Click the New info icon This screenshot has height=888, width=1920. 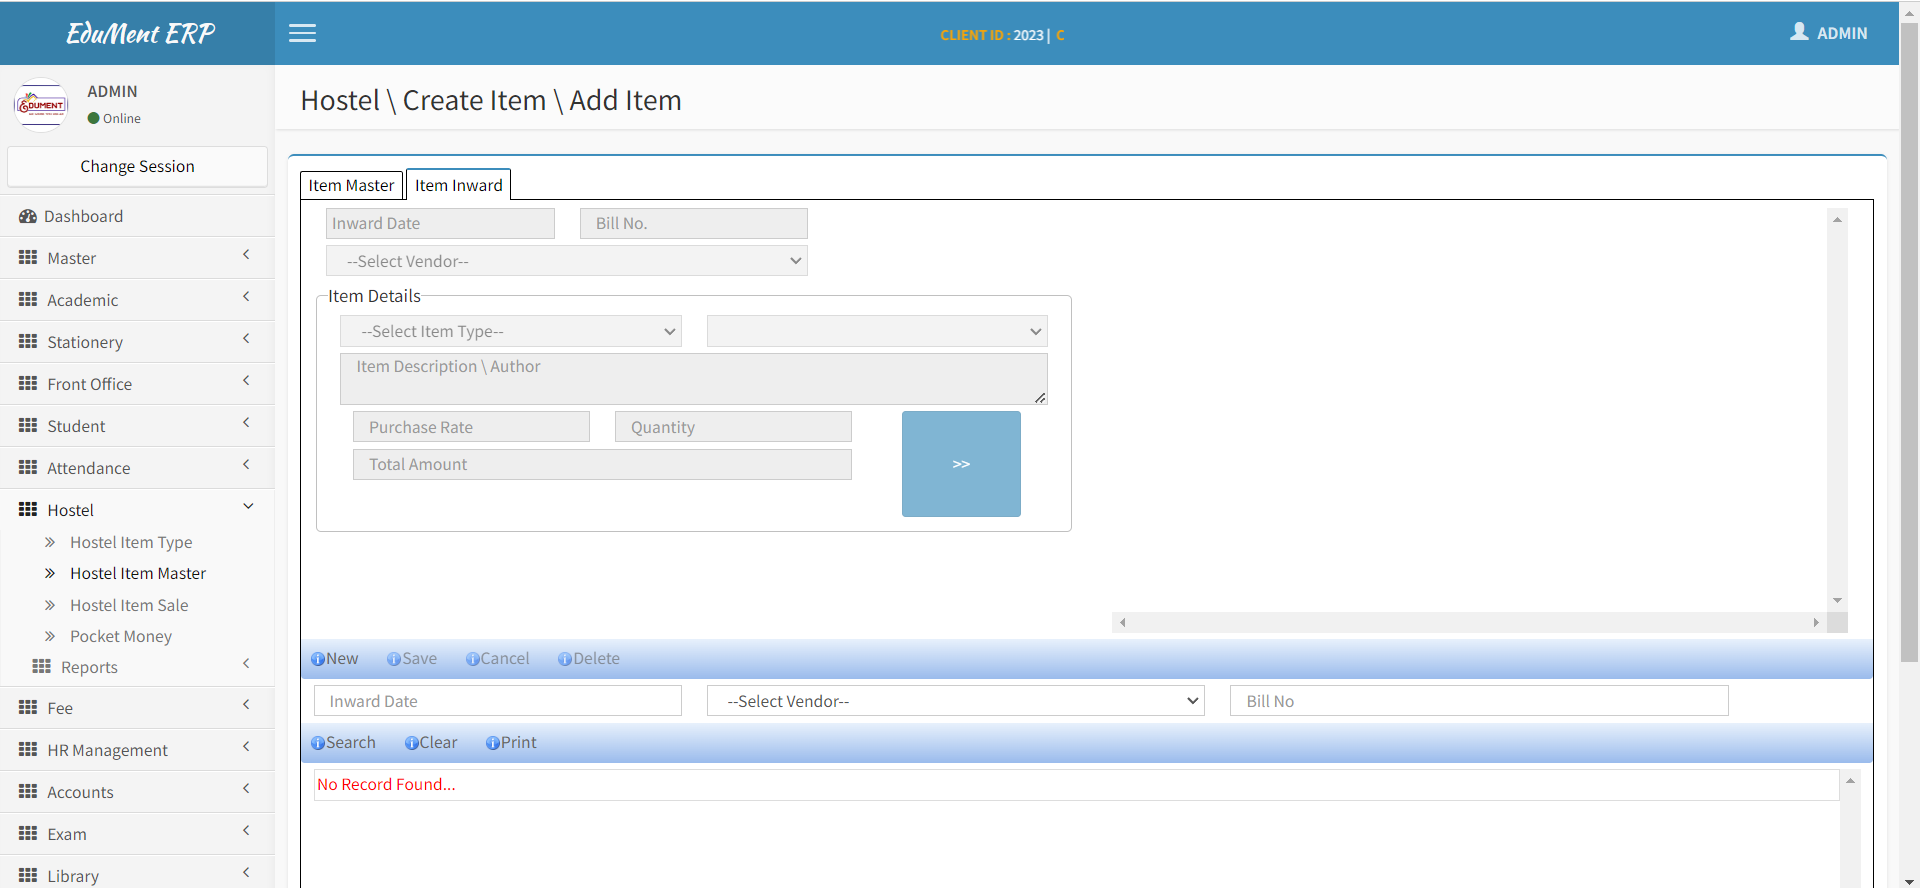pyautogui.click(x=317, y=659)
